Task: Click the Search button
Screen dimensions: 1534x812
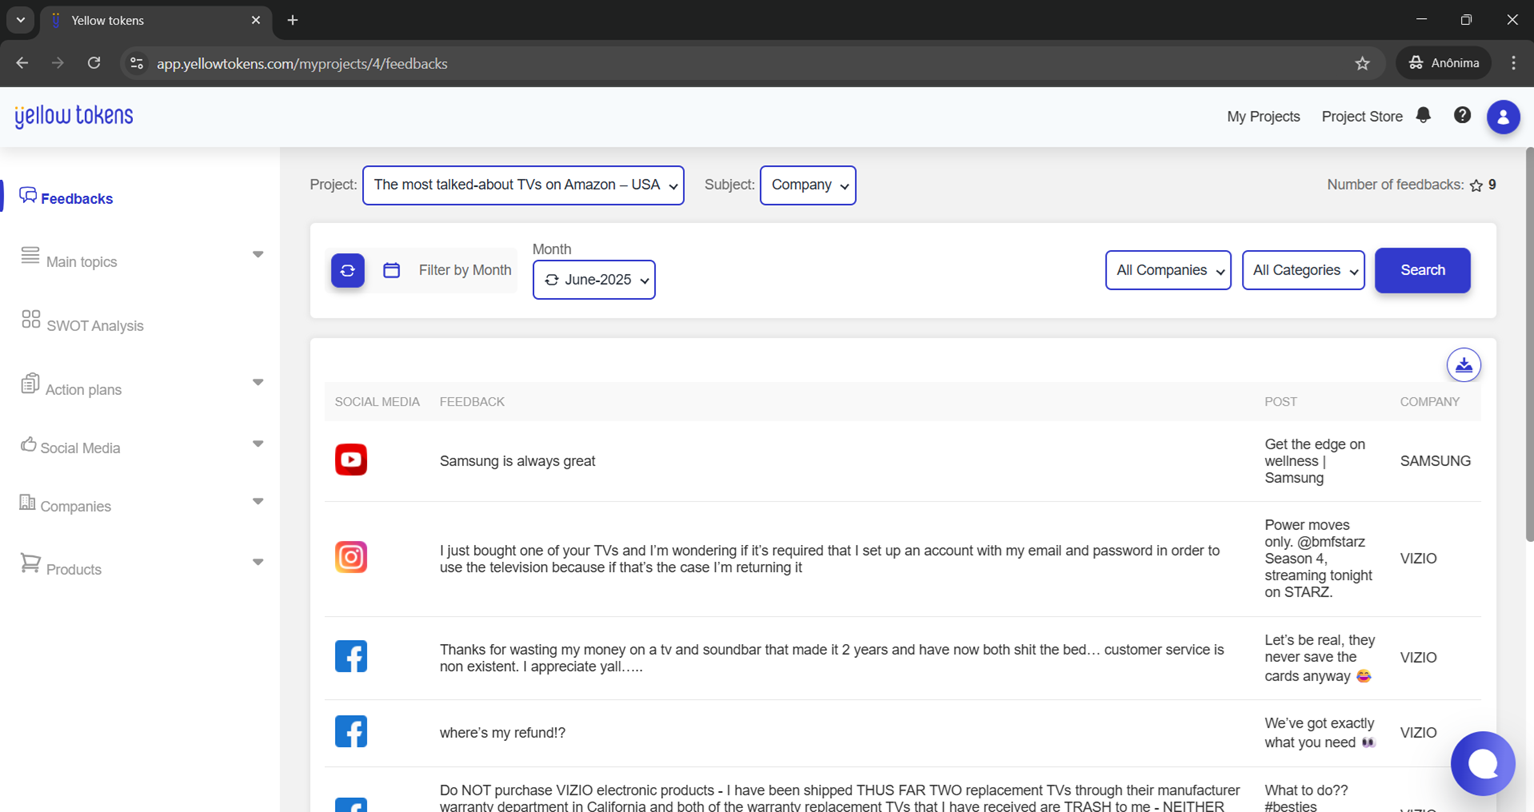Action: 1422,271
